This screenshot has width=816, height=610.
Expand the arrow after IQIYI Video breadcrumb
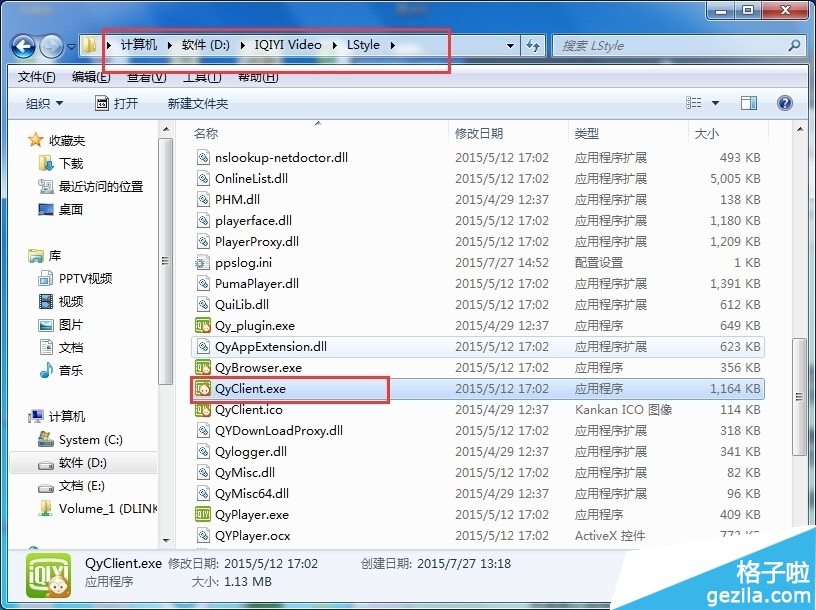(x=335, y=45)
